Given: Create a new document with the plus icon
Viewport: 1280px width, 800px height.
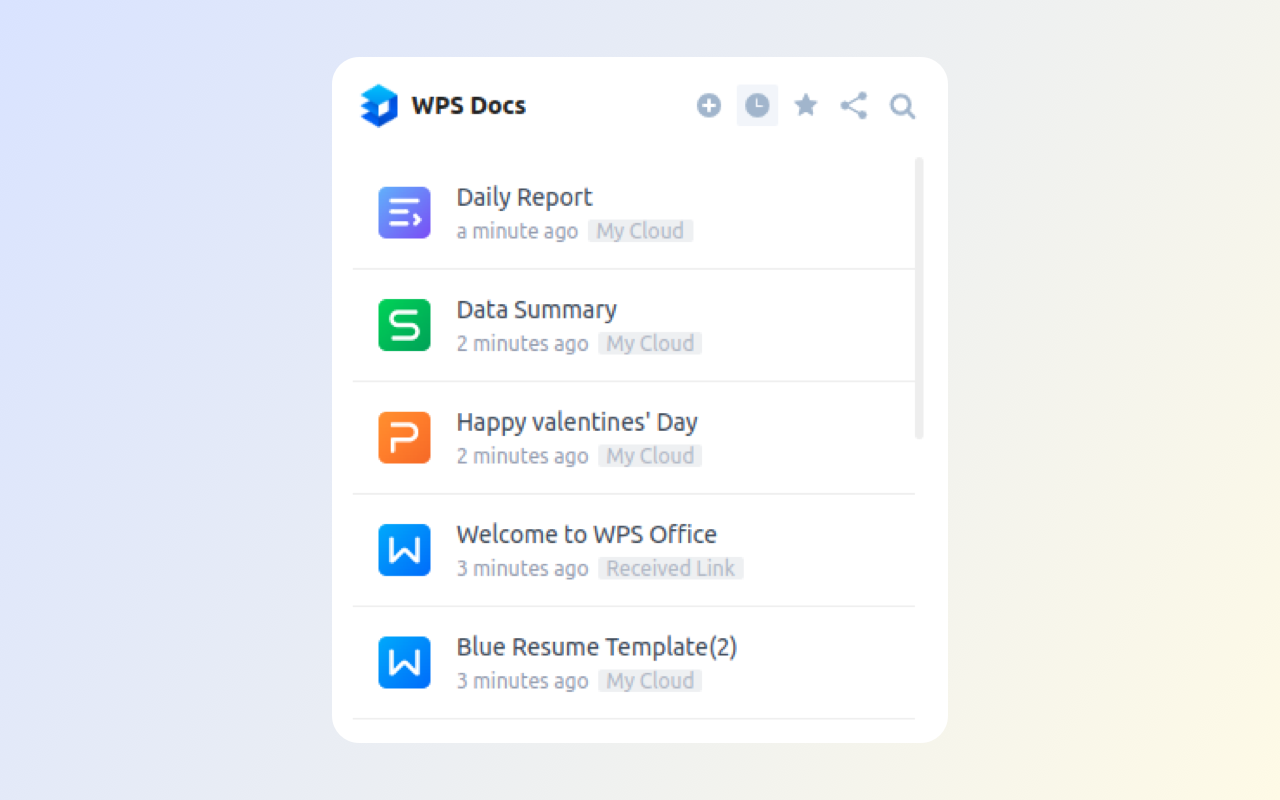Looking at the screenshot, I should point(709,106).
